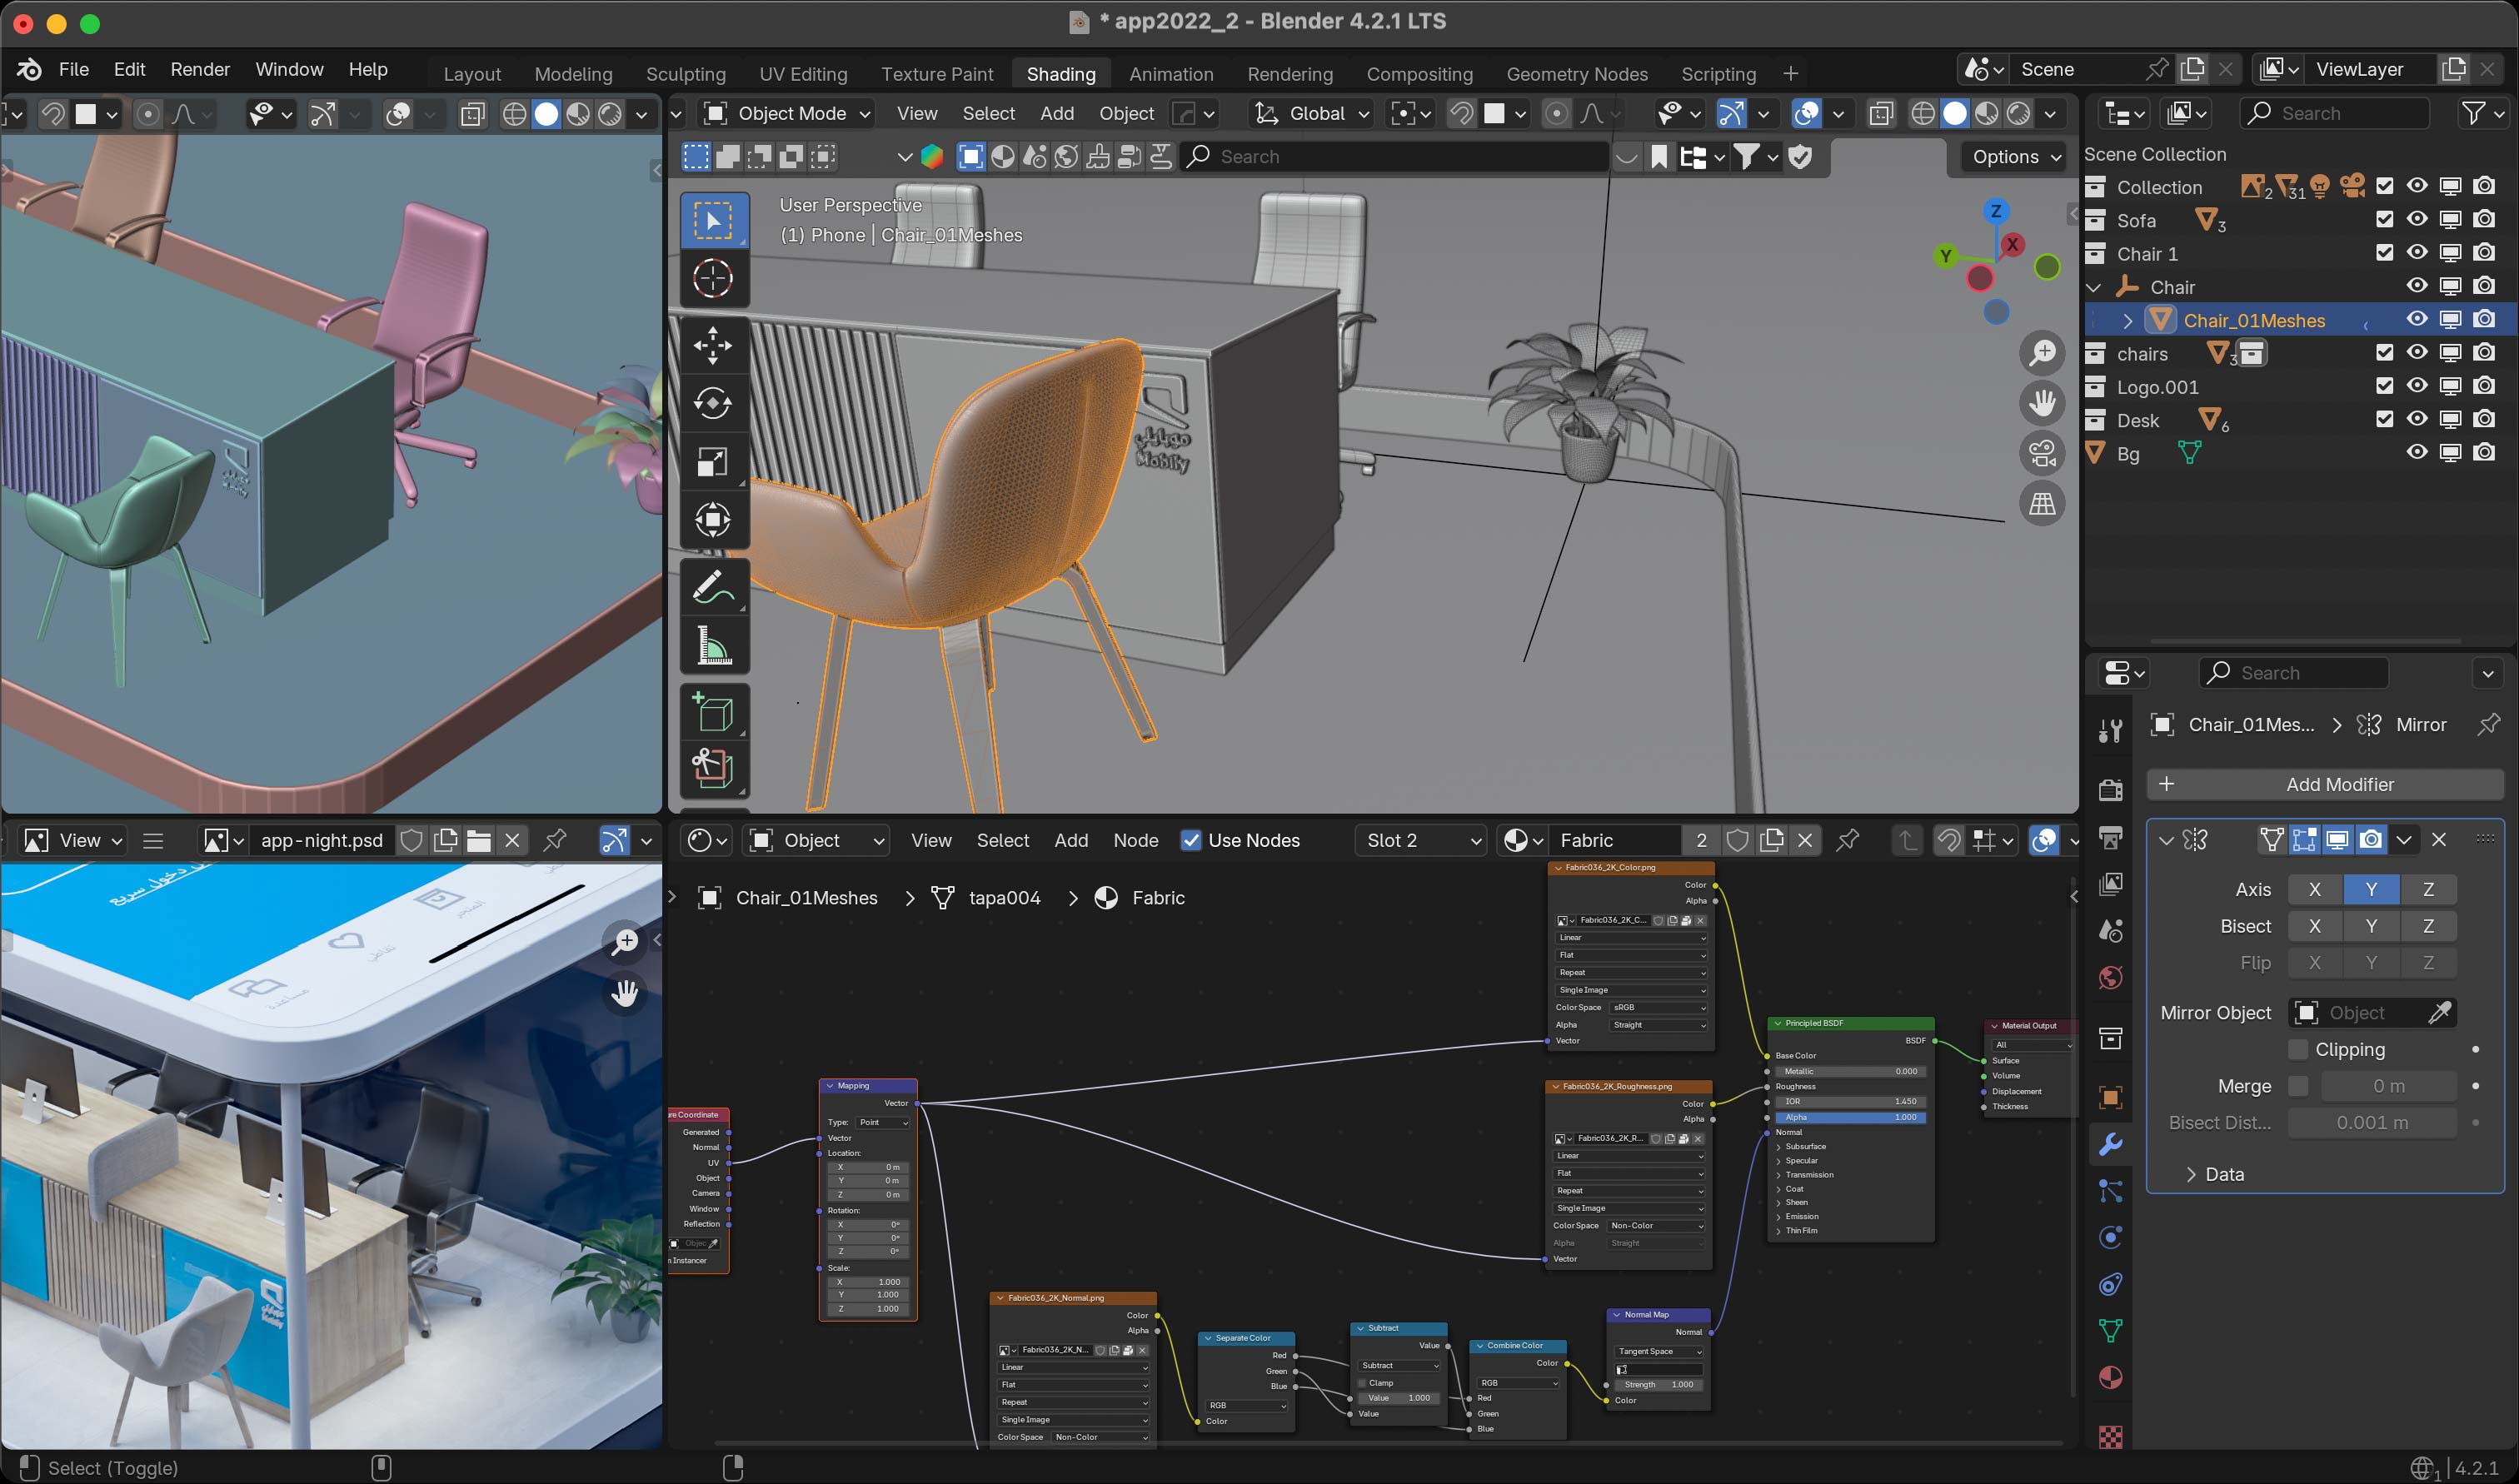2519x1484 pixels.
Task: Toggle camera view in viewport
Action: 2042,453
